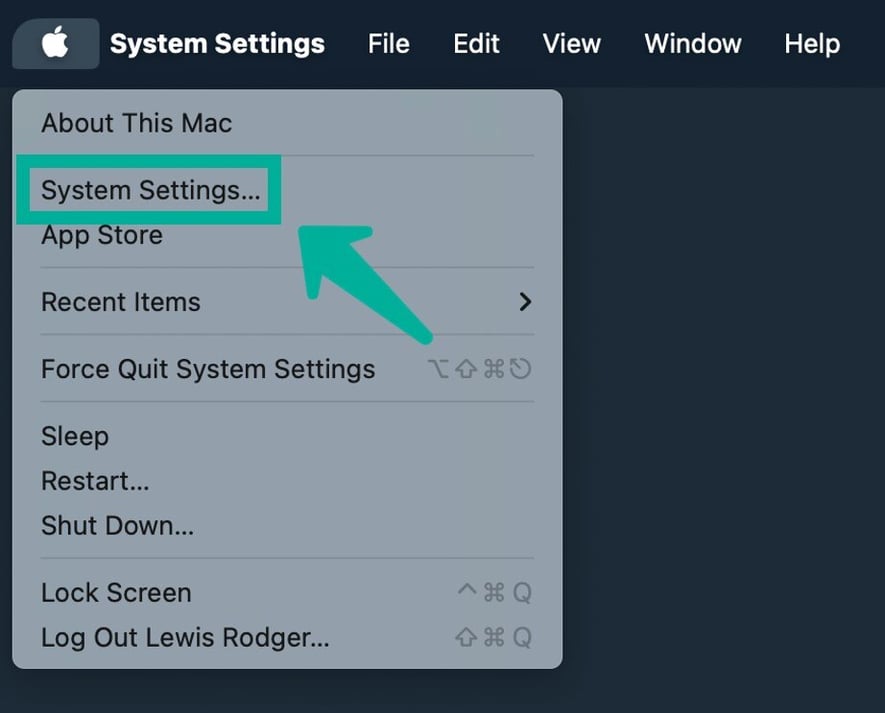
Task: Open the Edit menu
Action: click(x=475, y=43)
